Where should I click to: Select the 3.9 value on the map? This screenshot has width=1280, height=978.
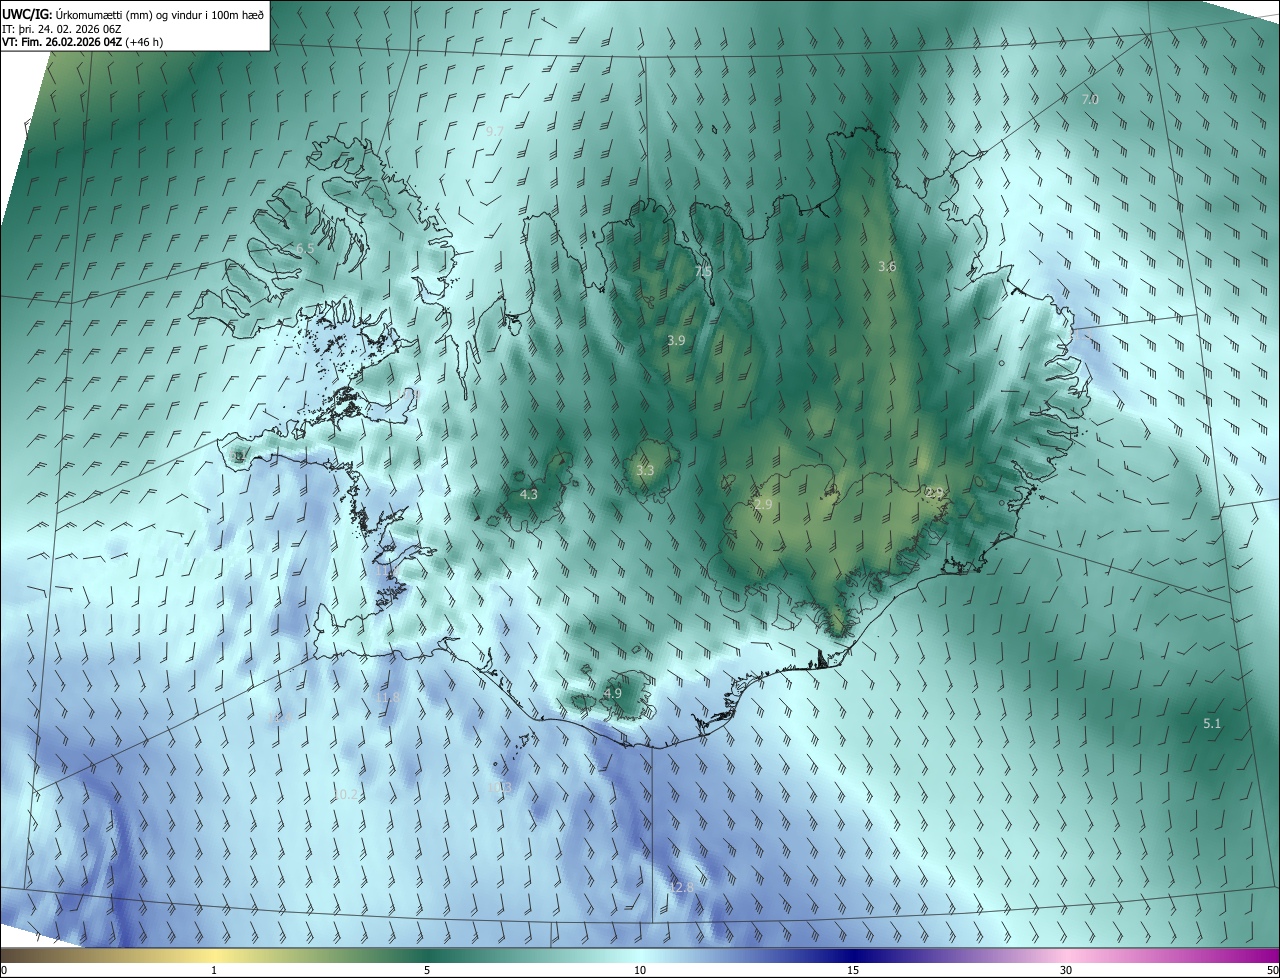click(x=676, y=340)
